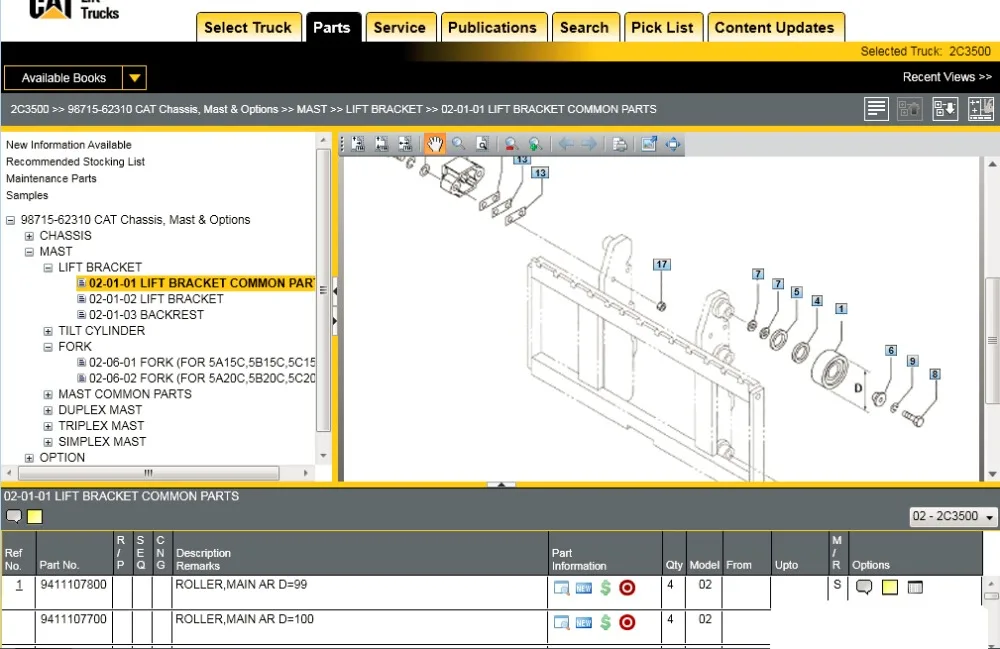Switch to the Select Truck tab
This screenshot has width=1000, height=649.
(x=249, y=27)
